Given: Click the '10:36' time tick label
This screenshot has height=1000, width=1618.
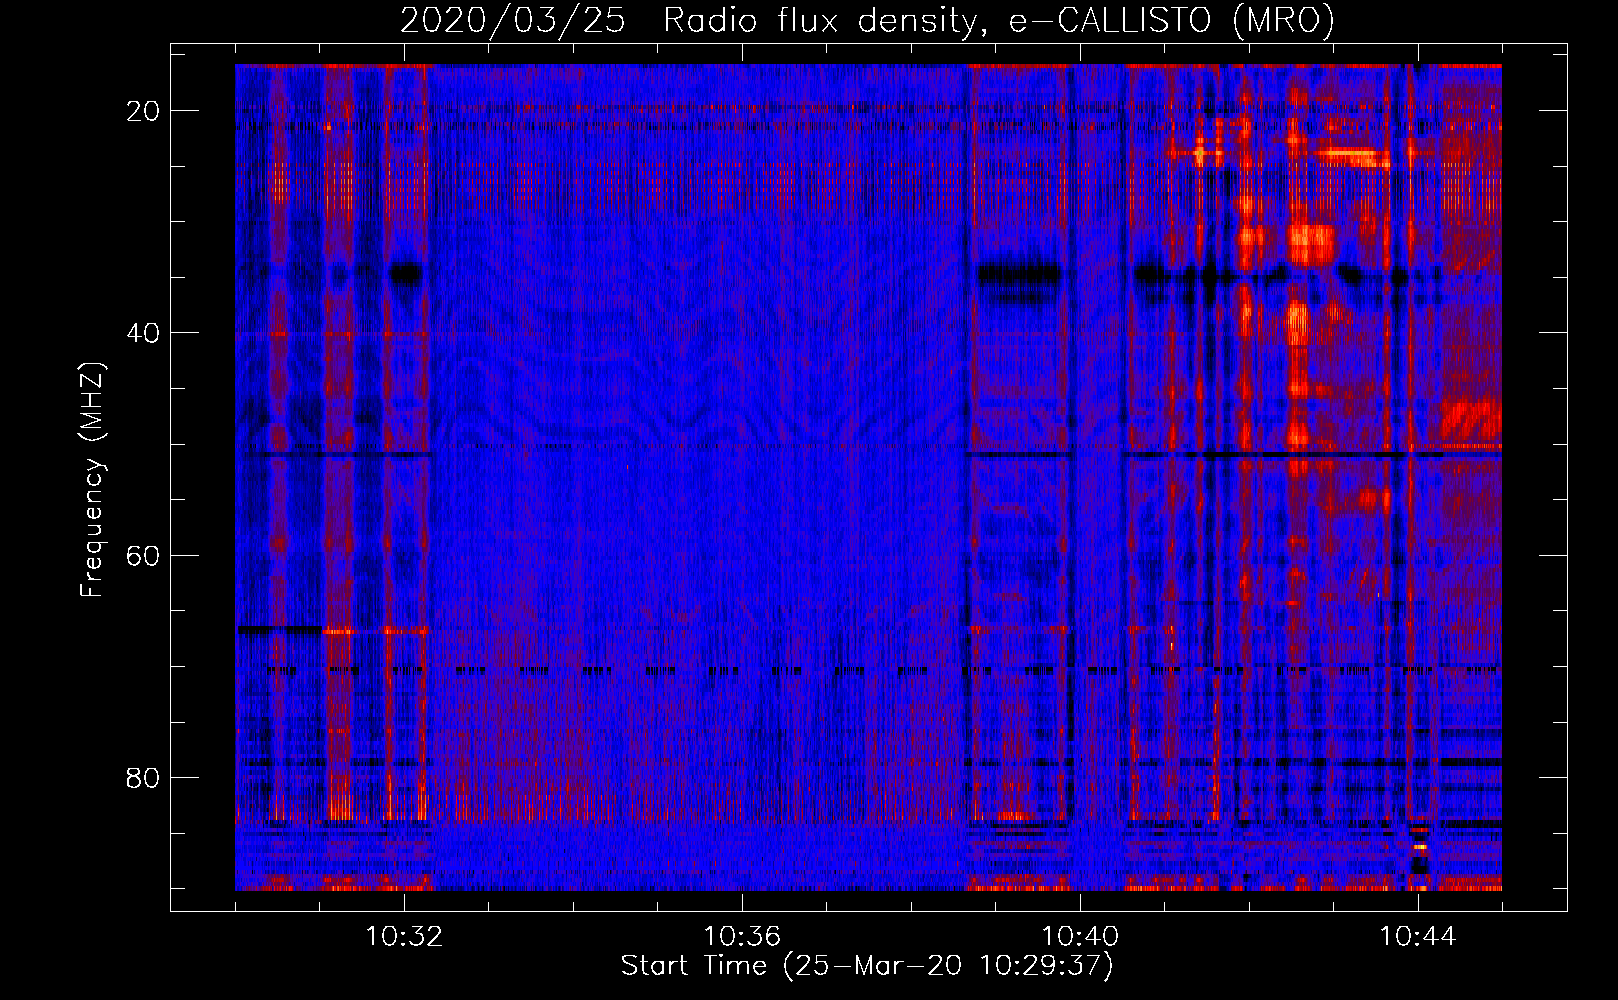Looking at the screenshot, I should click(742, 937).
